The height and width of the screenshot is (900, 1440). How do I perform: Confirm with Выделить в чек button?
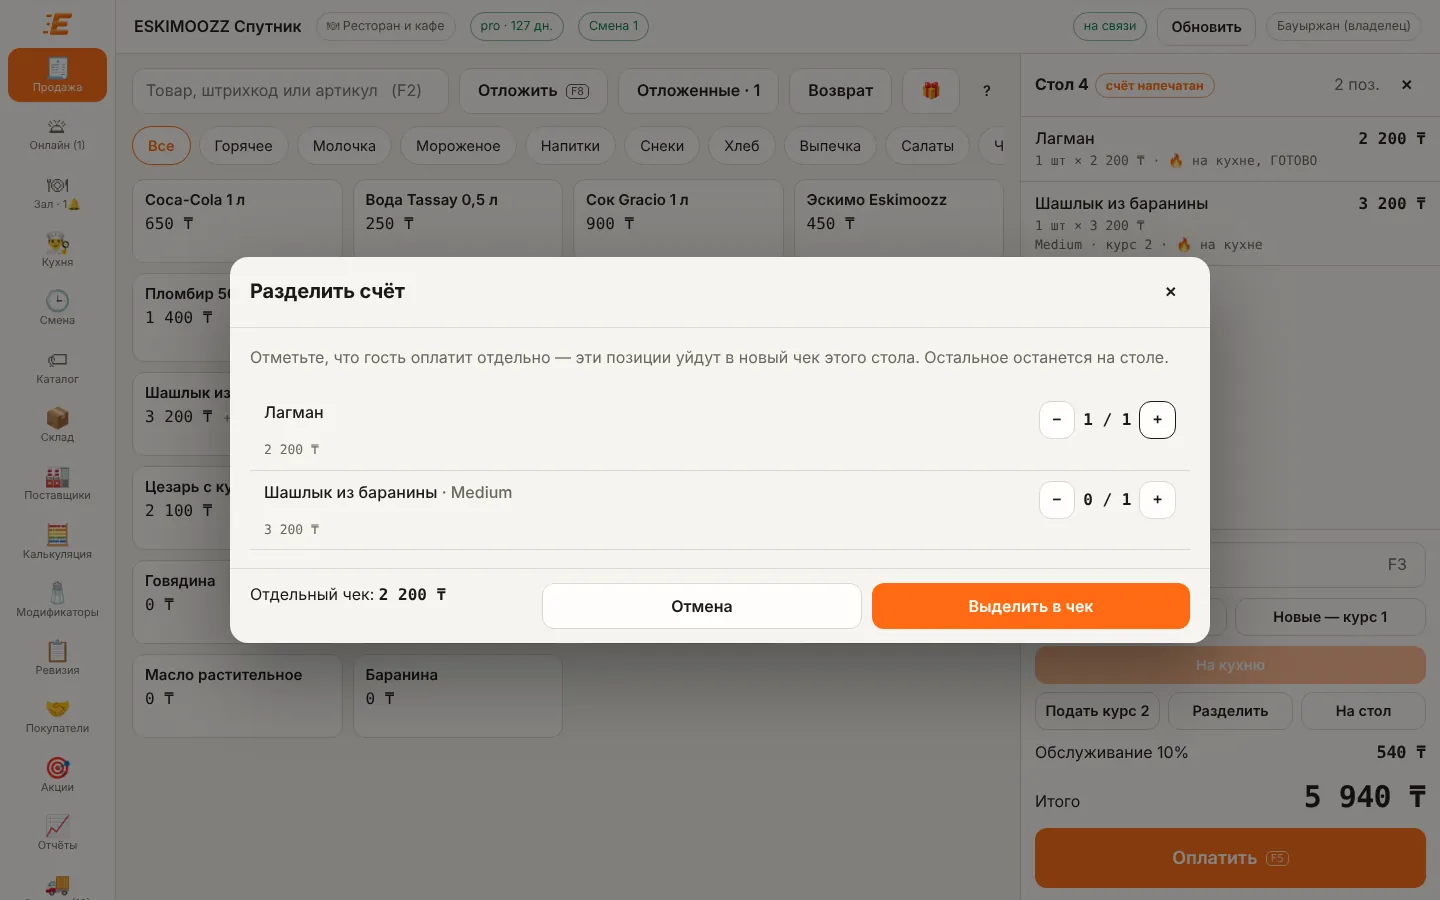click(1031, 606)
